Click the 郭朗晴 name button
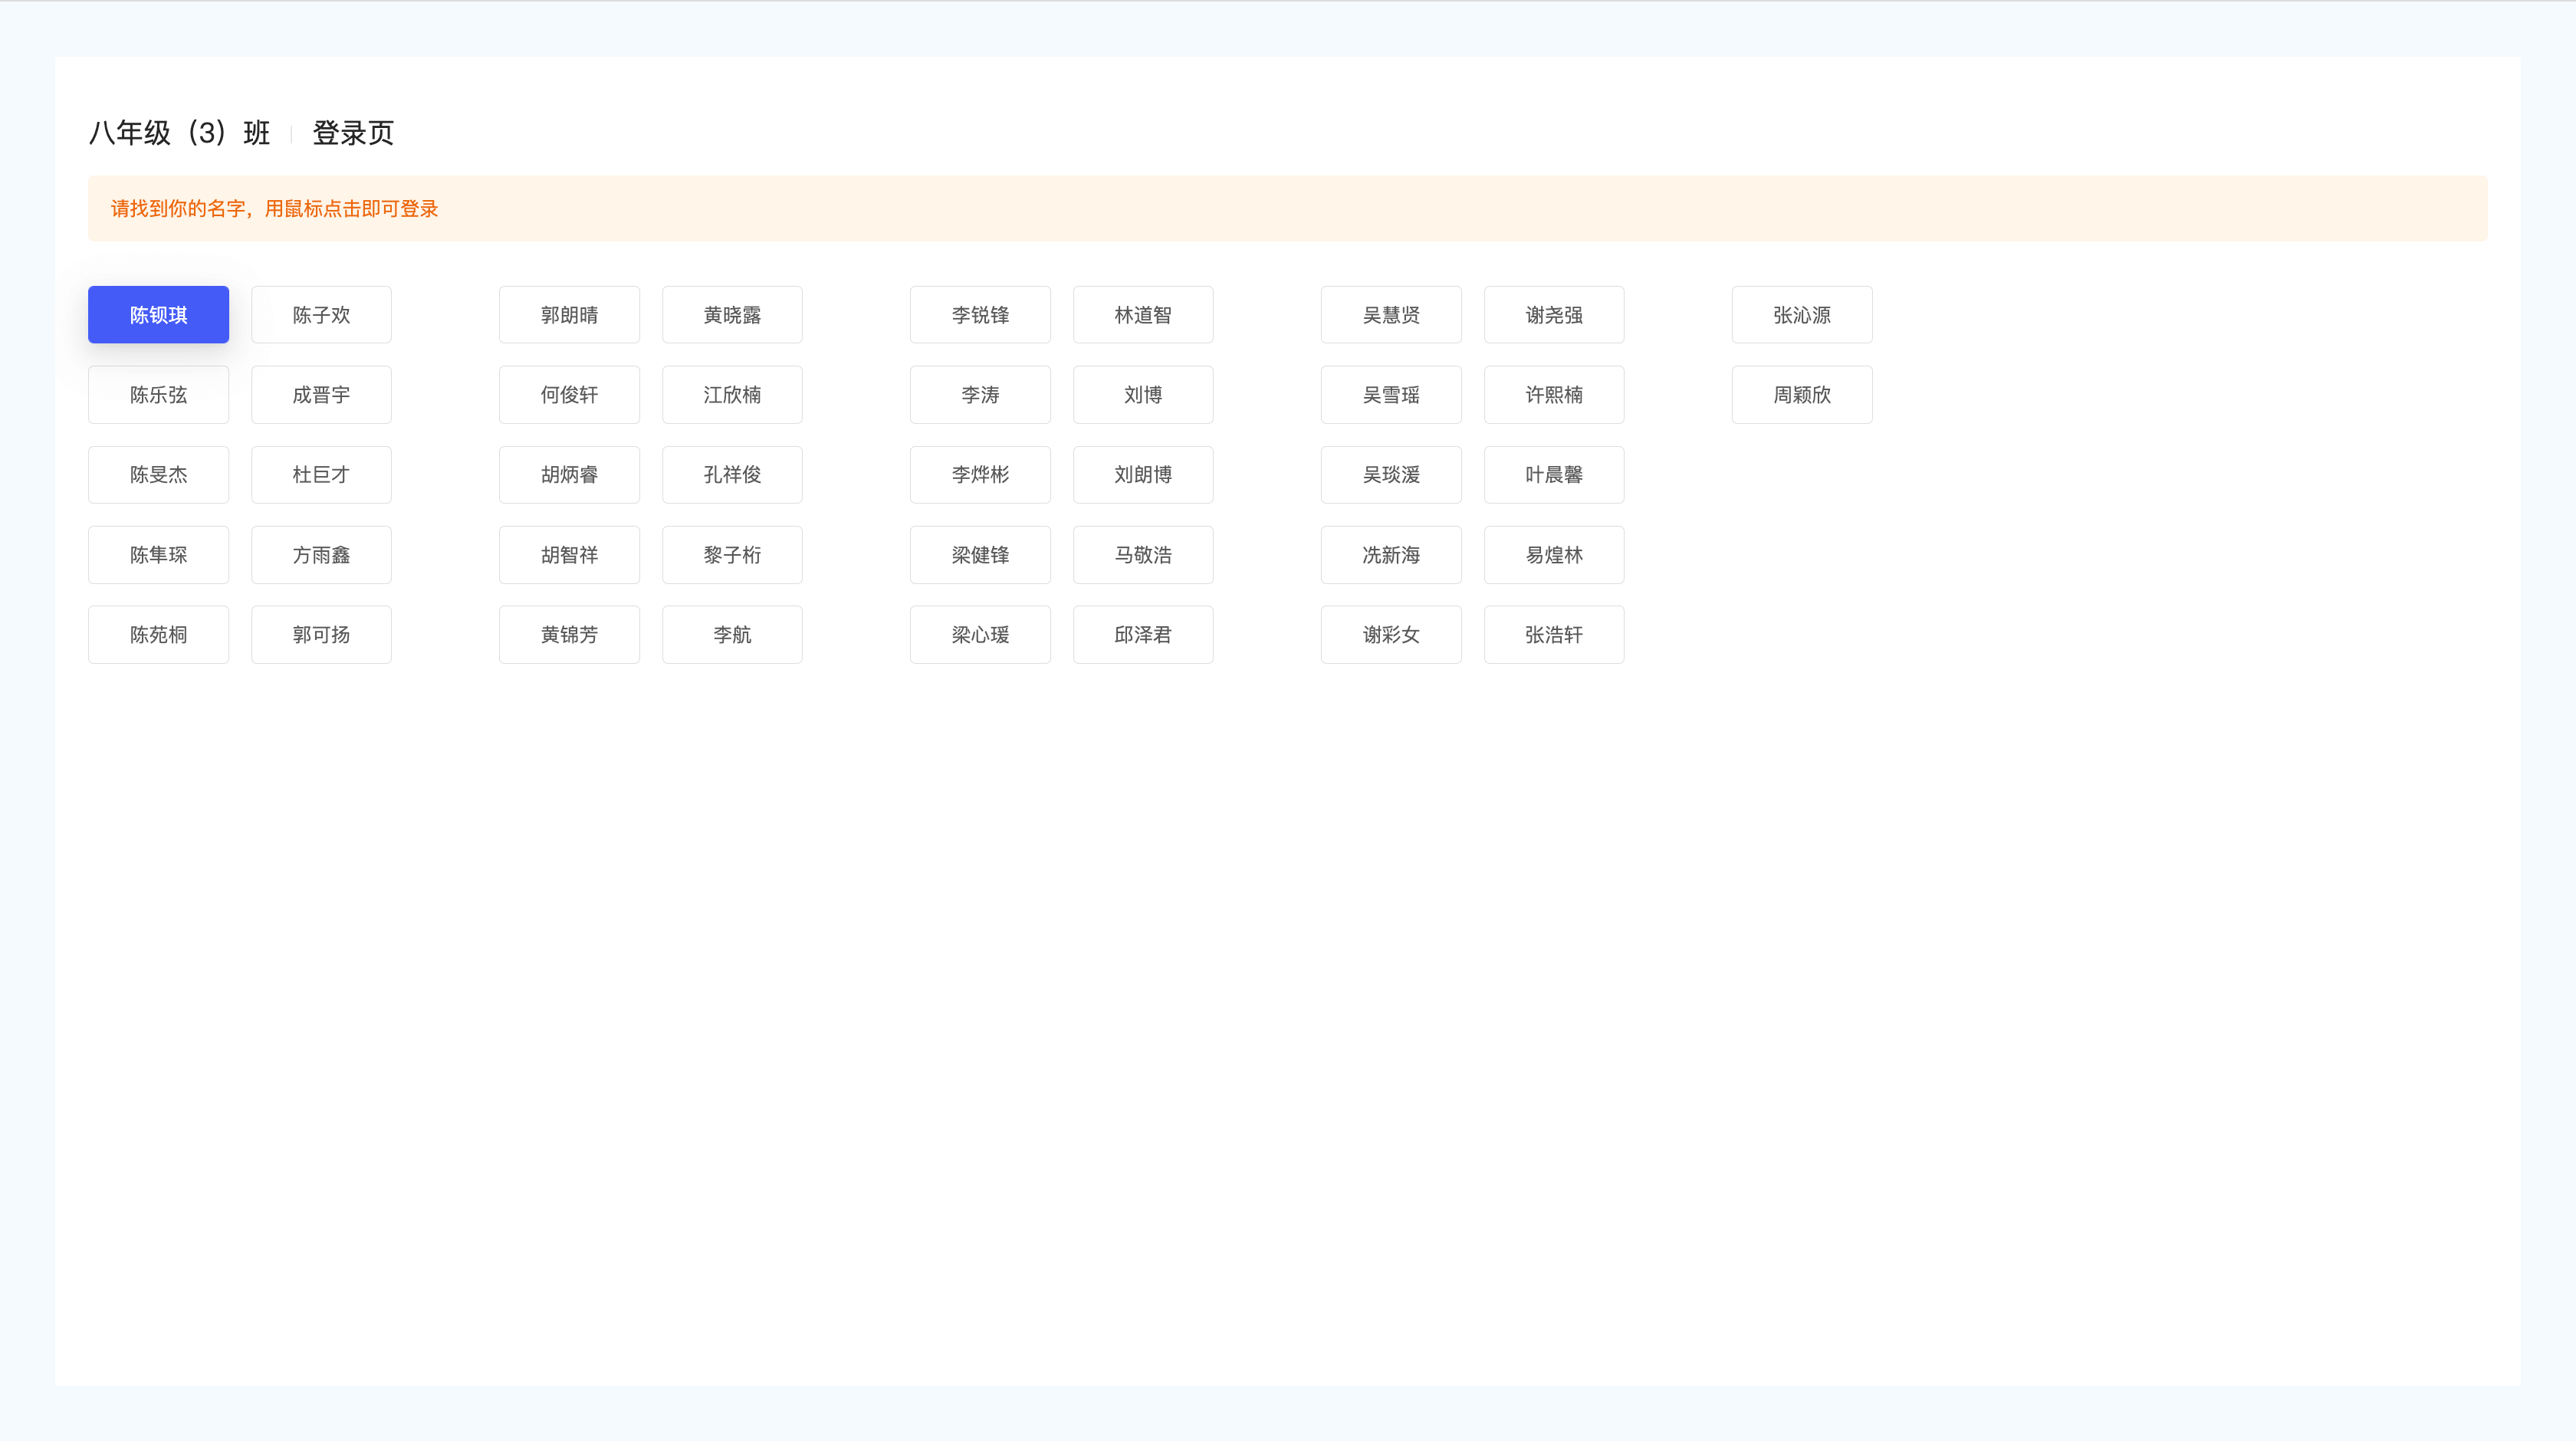The width and height of the screenshot is (2576, 1441). pos(569,315)
